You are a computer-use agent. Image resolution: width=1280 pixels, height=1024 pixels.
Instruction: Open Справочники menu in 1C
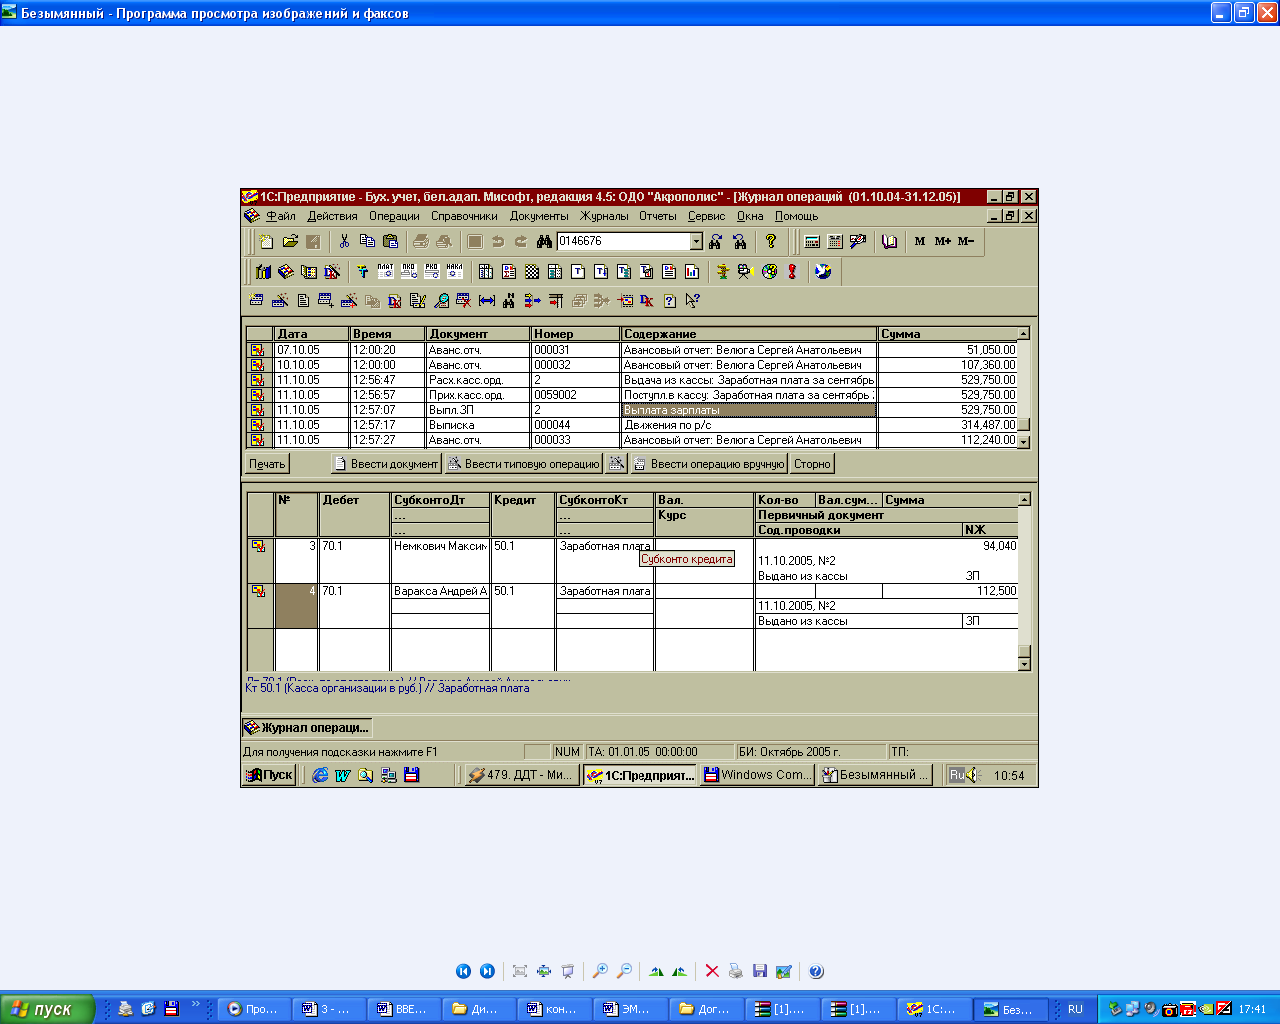[464, 216]
